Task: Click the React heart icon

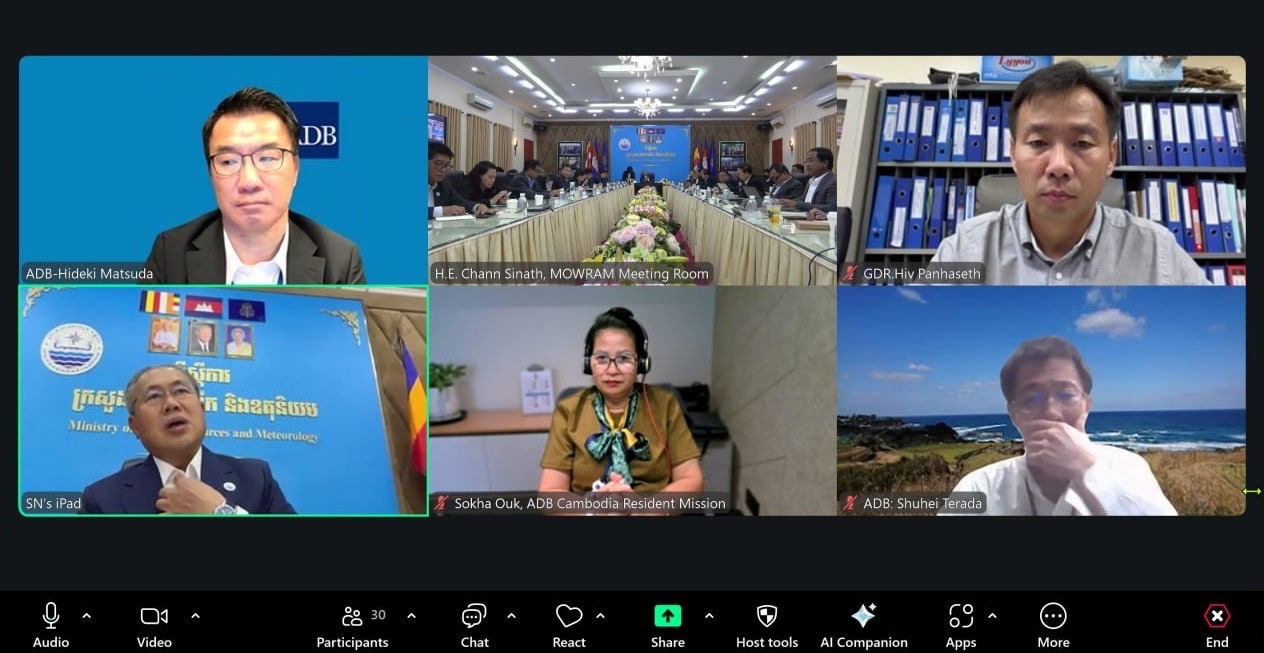Action: click(x=569, y=616)
